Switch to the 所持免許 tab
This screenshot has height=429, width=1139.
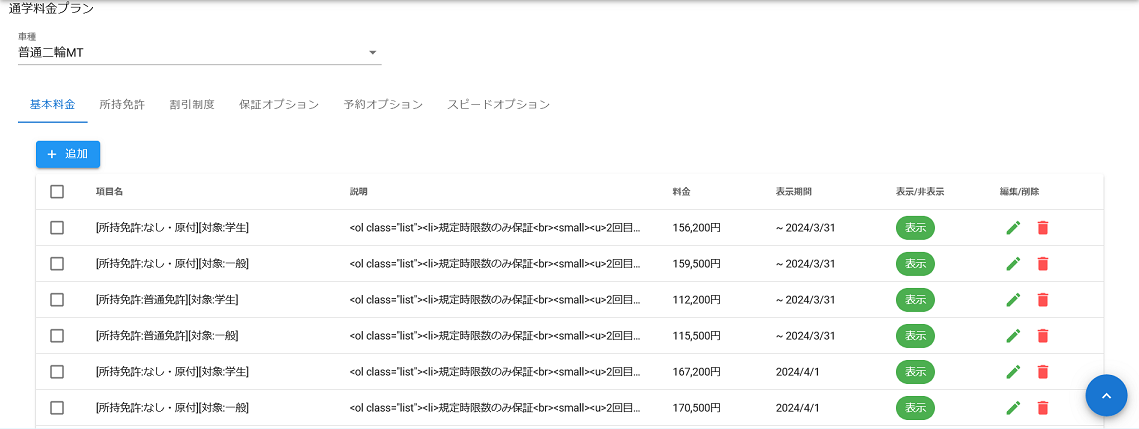[122, 104]
